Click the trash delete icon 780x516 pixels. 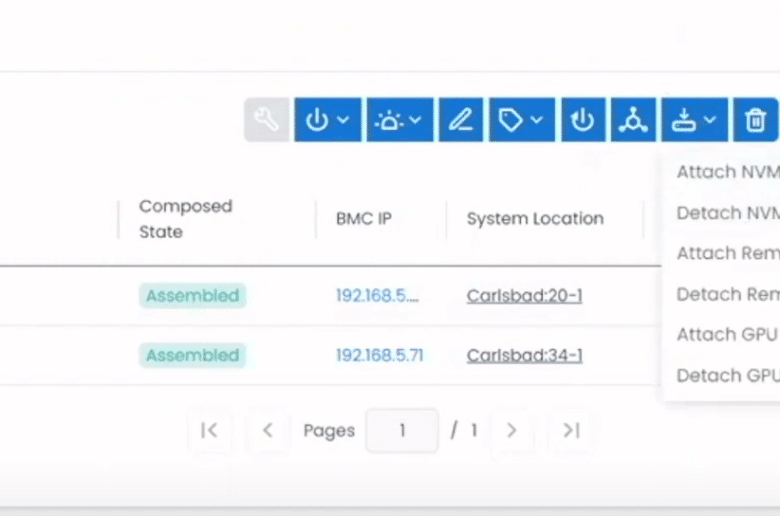pyautogui.click(x=755, y=120)
